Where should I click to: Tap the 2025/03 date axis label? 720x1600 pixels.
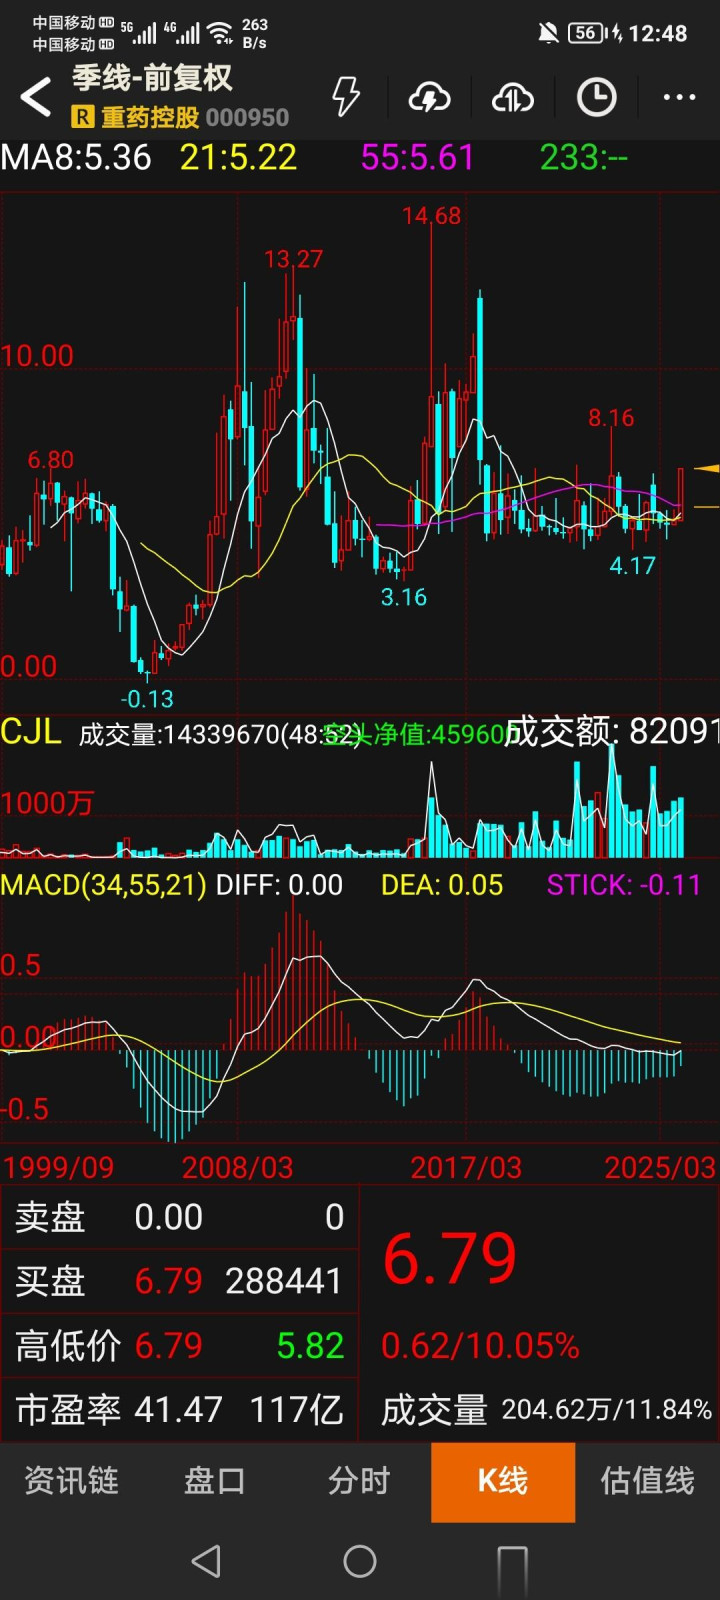(x=660, y=1167)
